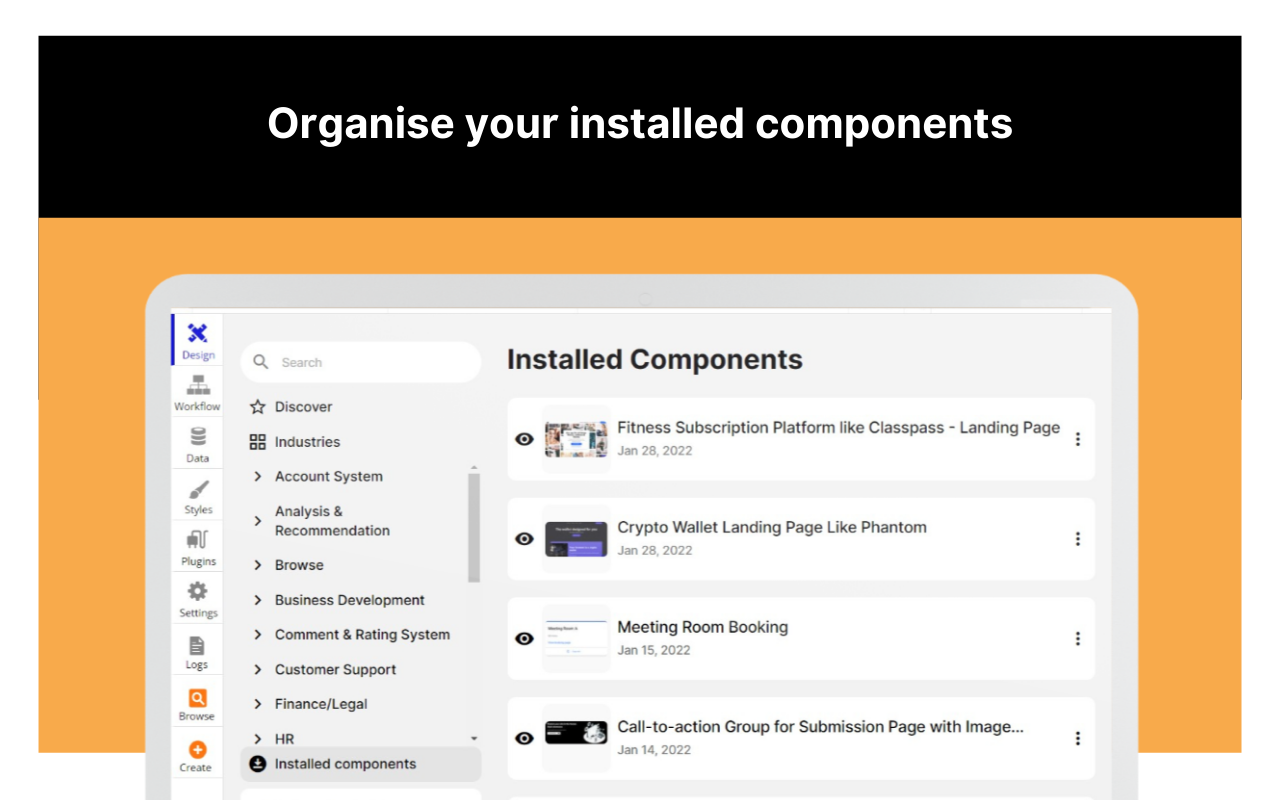Select Installed components in sidebar

click(345, 764)
